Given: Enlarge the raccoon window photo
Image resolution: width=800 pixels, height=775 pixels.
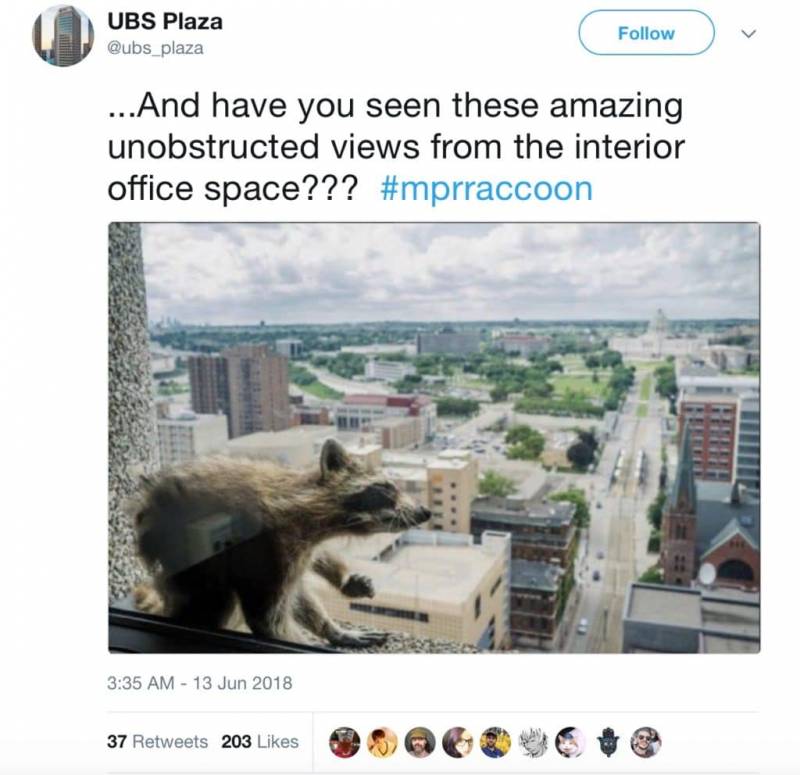Looking at the screenshot, I should click(x=434, y=438).
